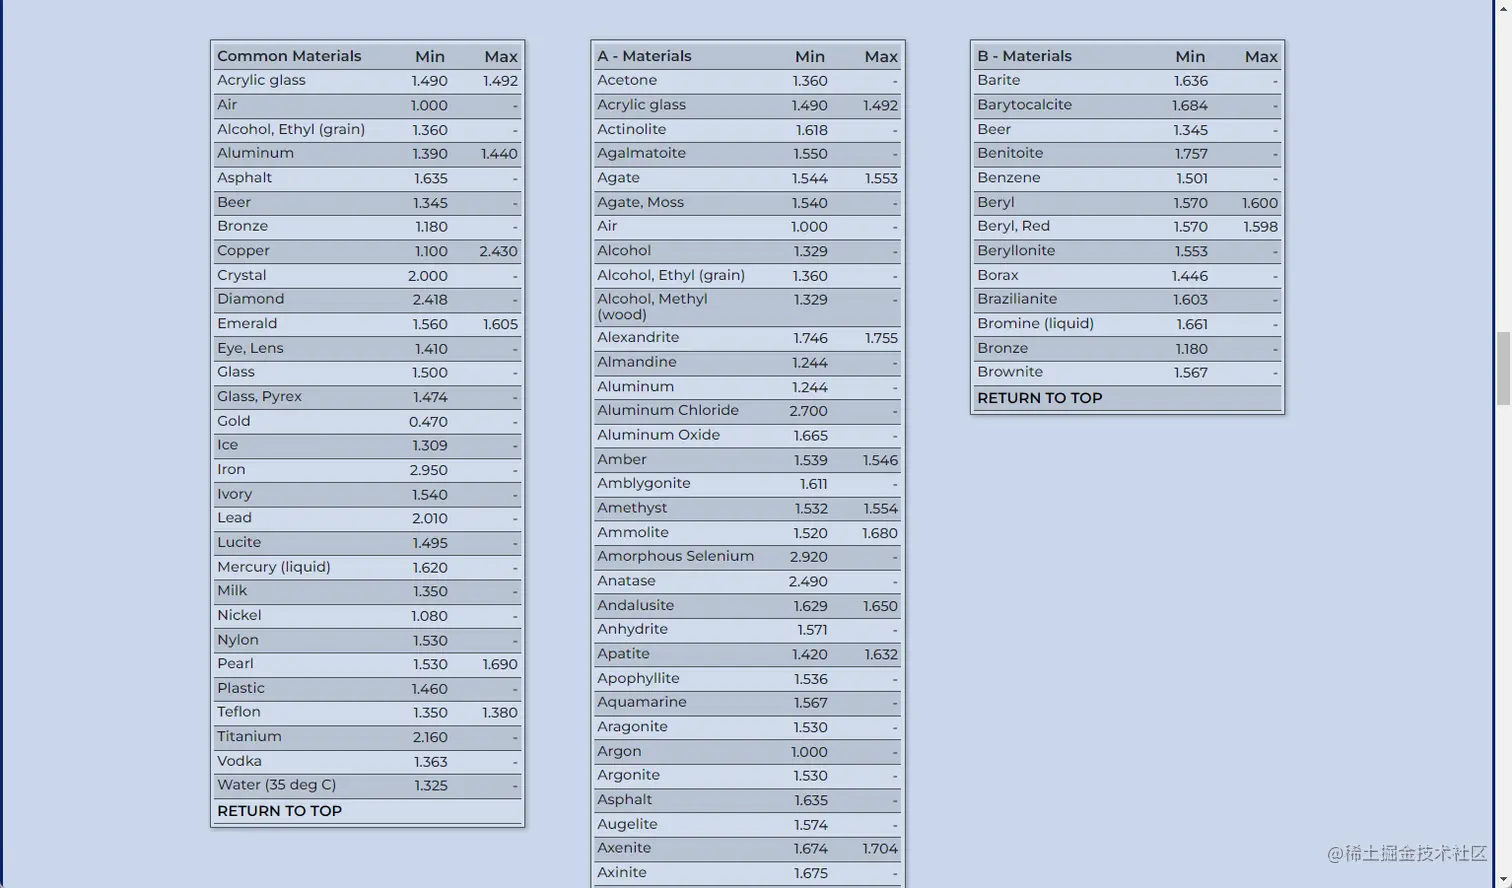Select the B - Materials table heading
The image size is (1512, 888).
tap(1024, 56)
